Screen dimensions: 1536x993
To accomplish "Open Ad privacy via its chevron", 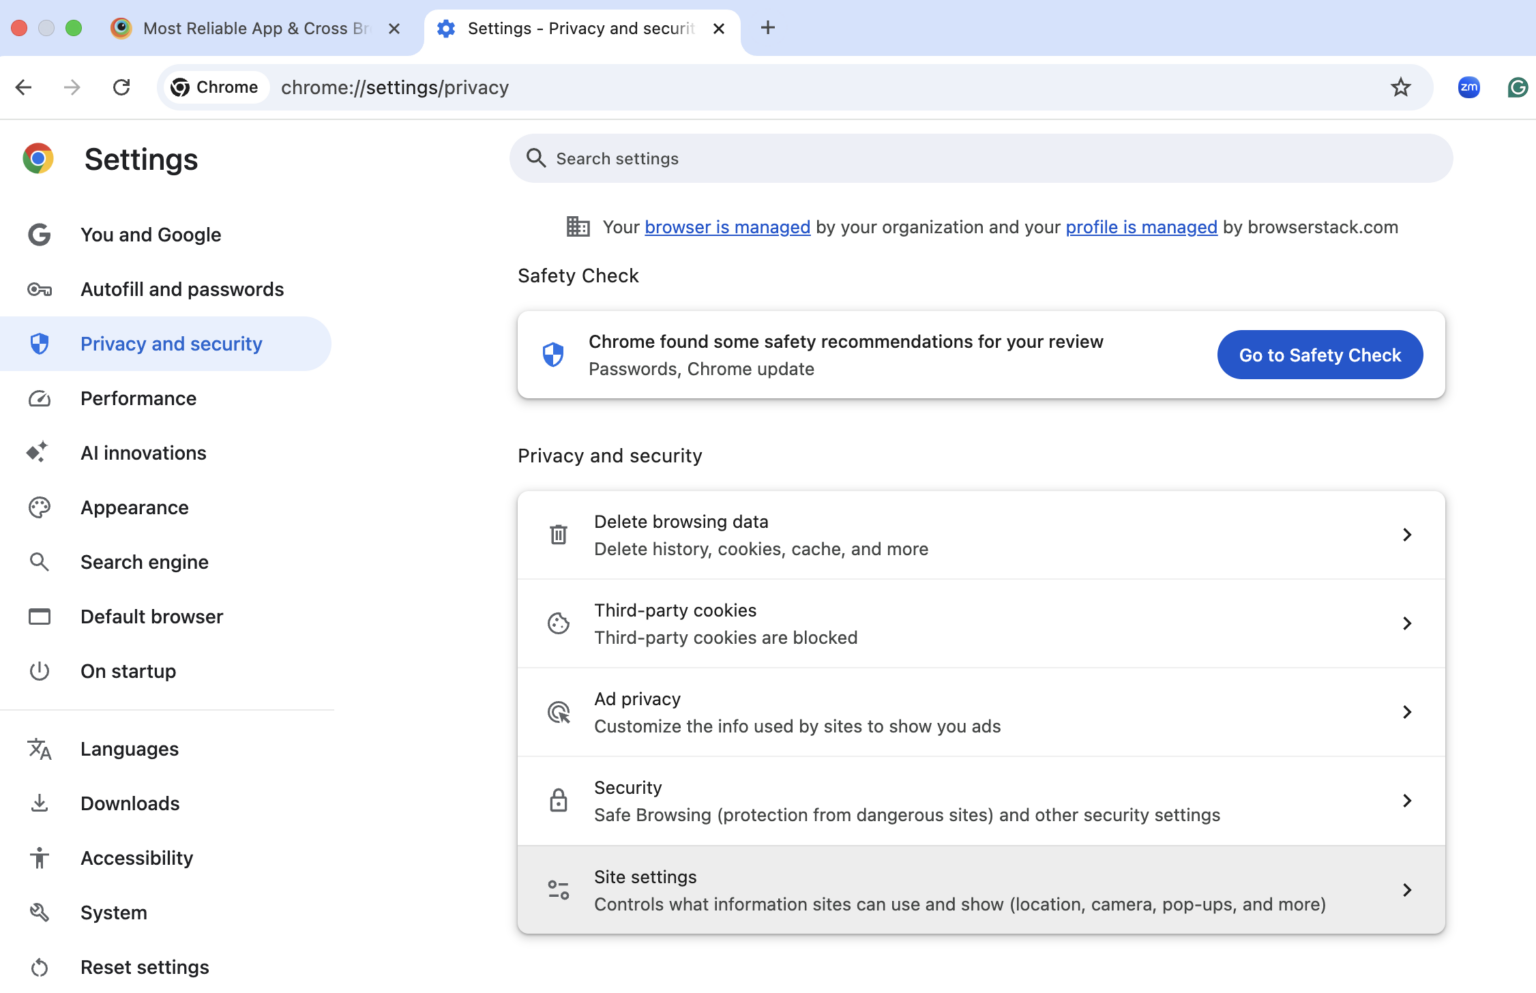I will click(x=1407, y=712).
